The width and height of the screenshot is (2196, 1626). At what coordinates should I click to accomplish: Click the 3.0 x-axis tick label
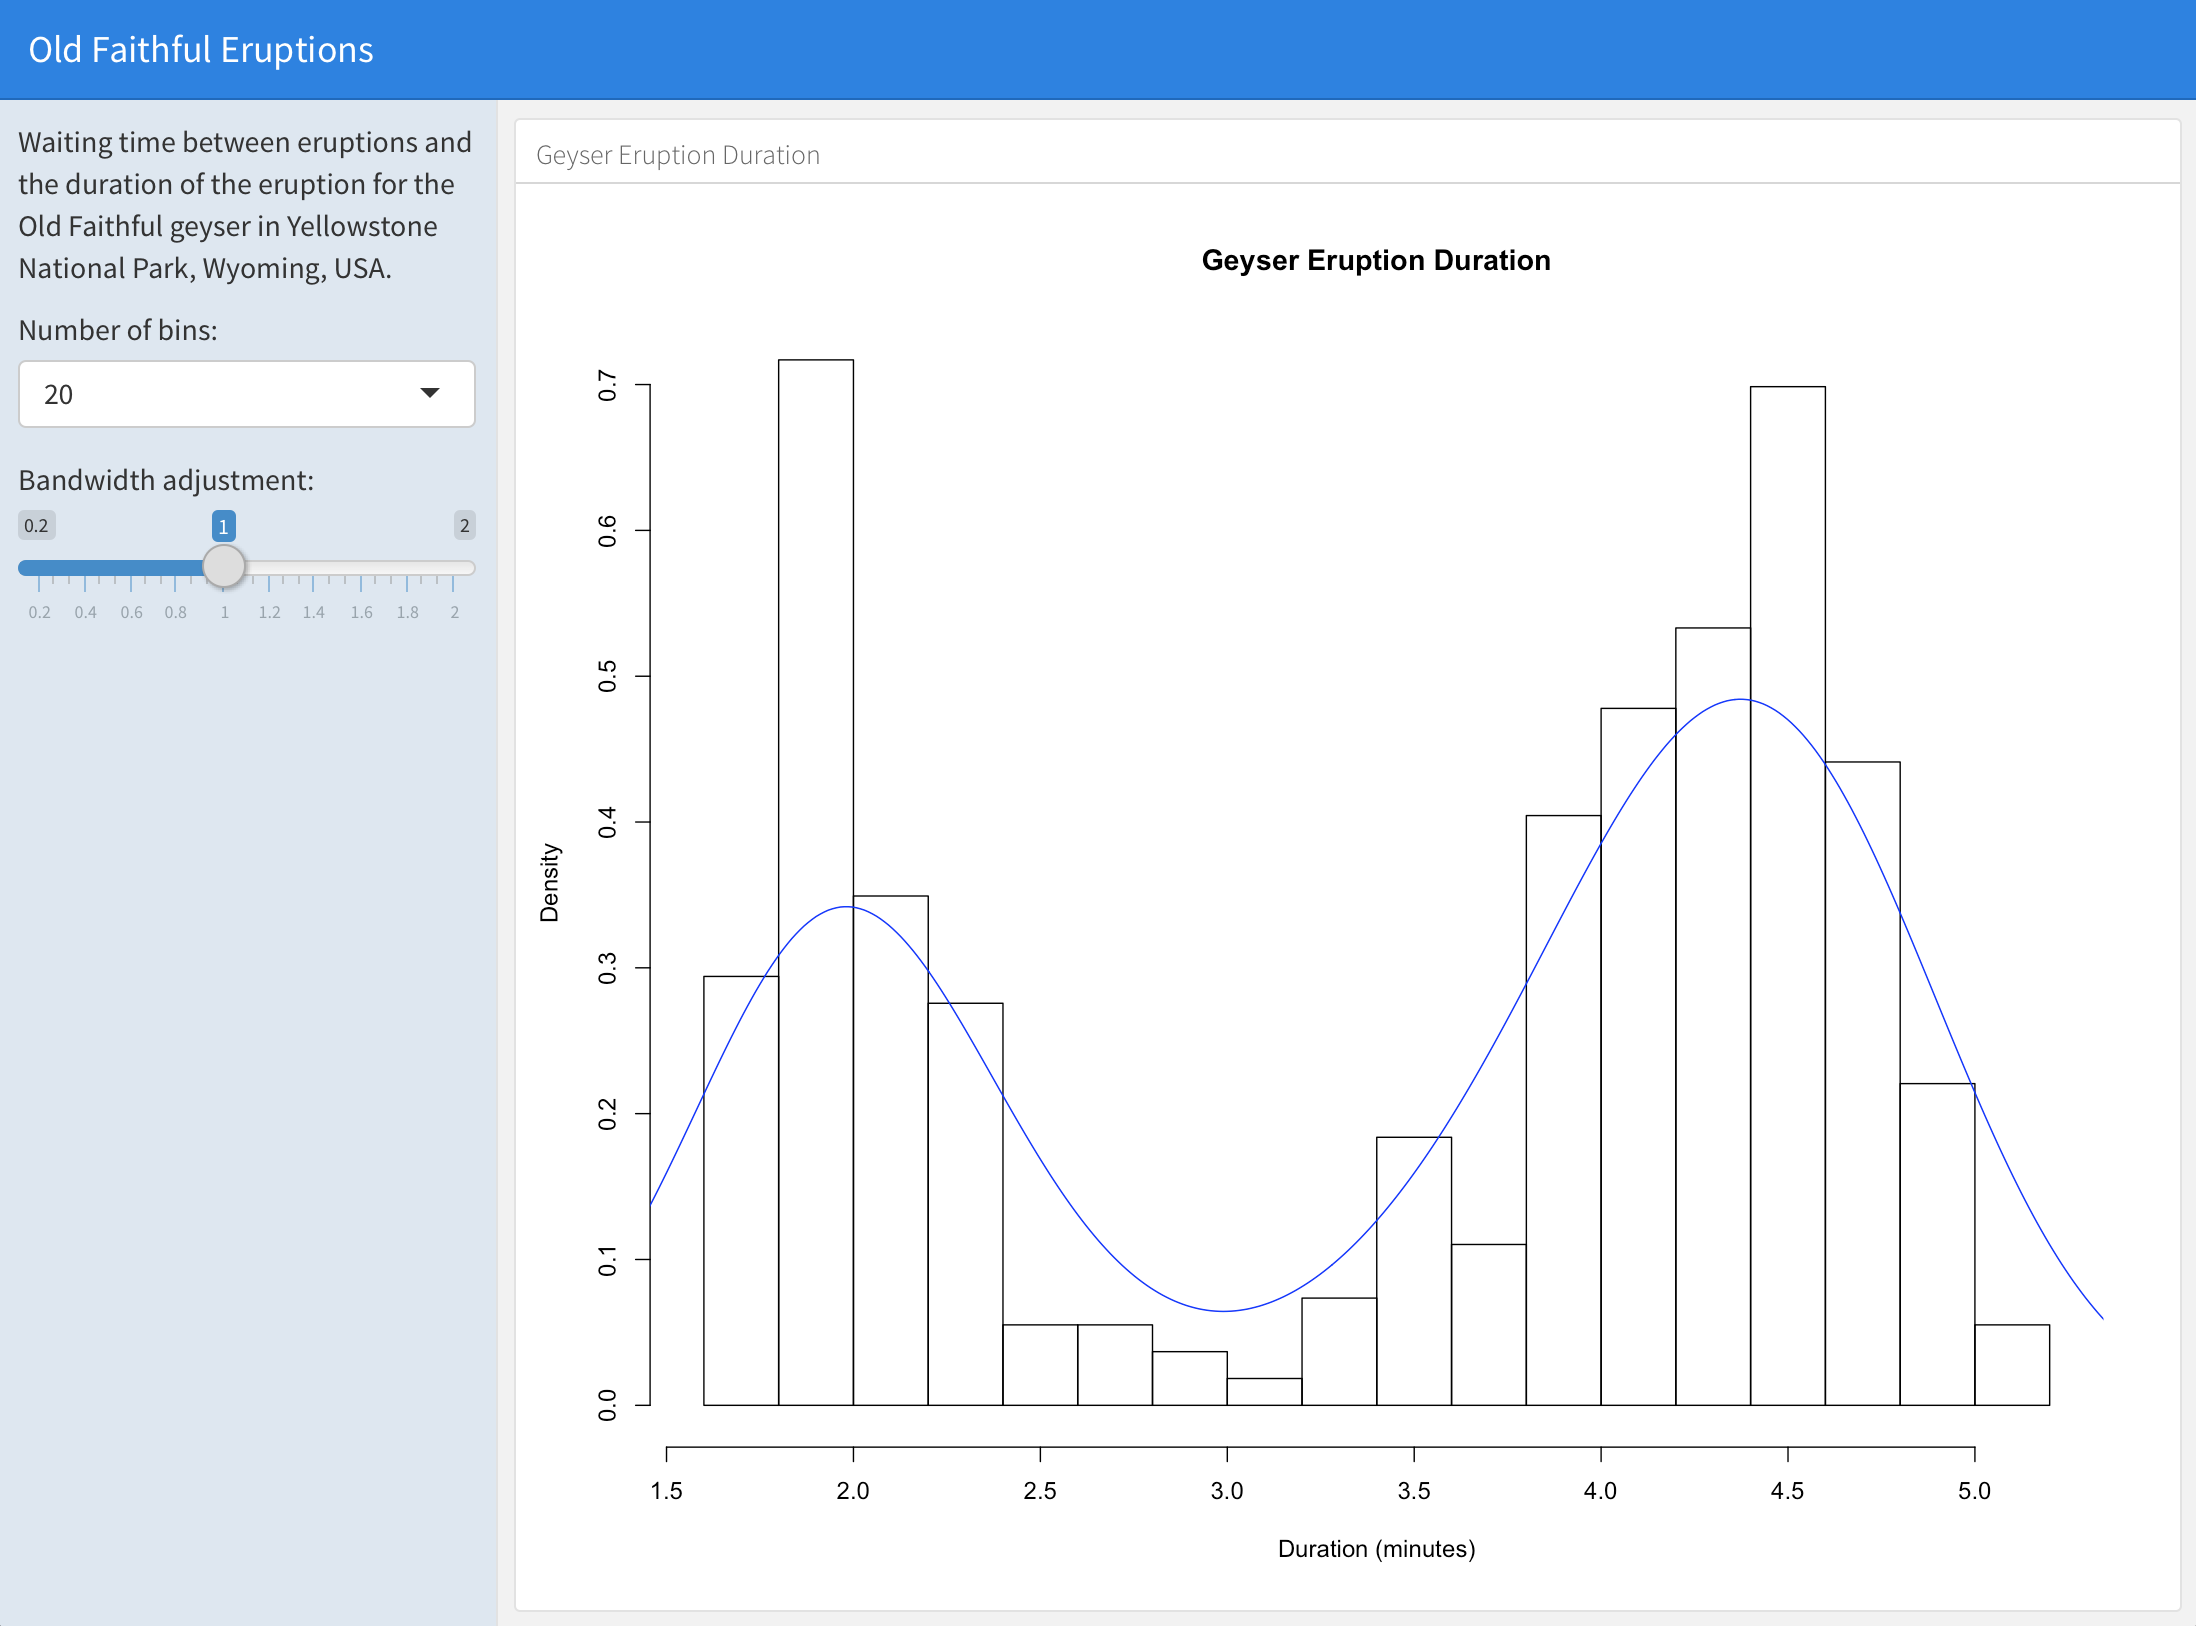point(1226,1490)
